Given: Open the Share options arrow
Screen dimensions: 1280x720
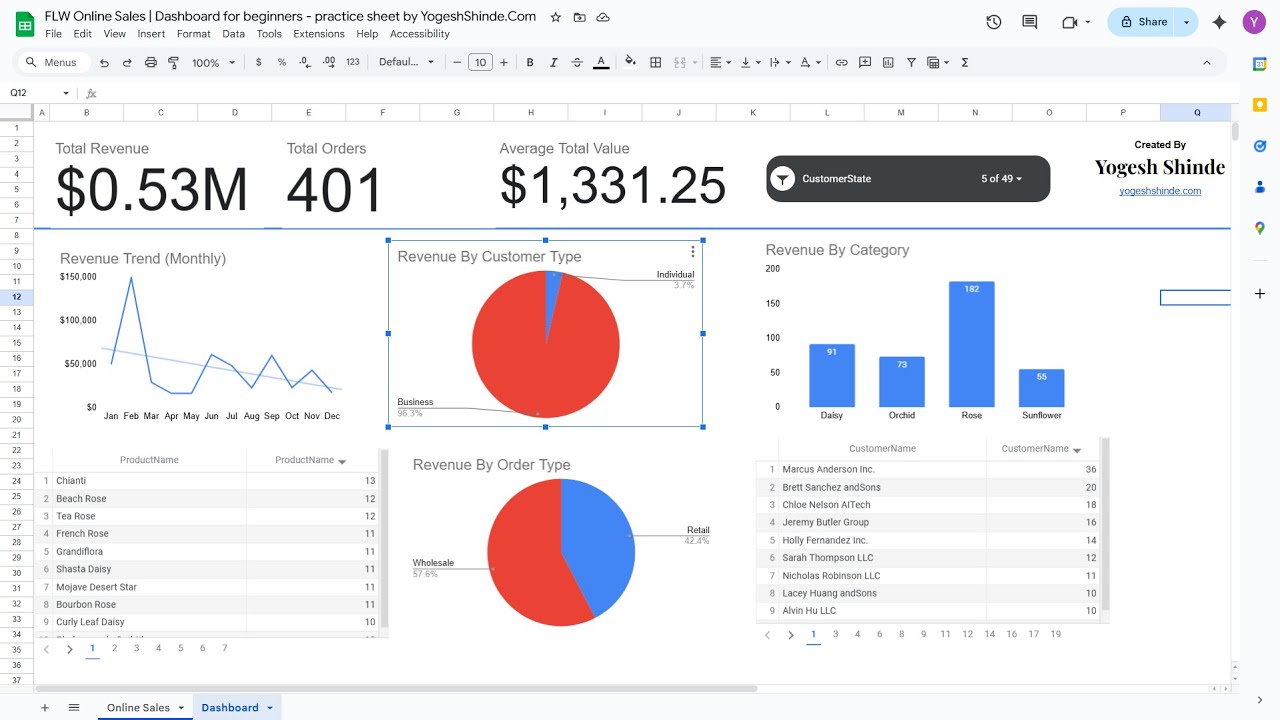Looking at the screenshot, I should [x=1187, y=22].
